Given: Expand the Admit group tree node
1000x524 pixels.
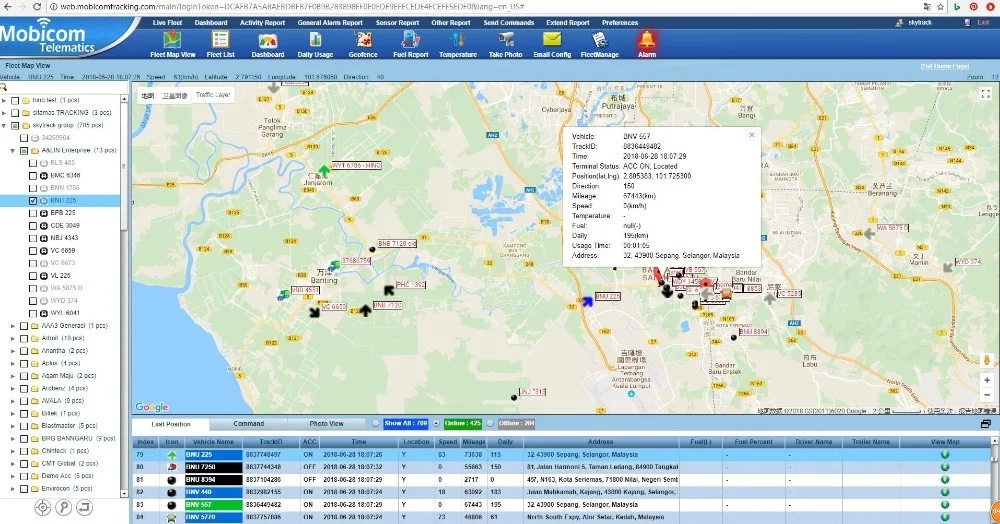Looking at the screenshot, I should pos(12,338).
